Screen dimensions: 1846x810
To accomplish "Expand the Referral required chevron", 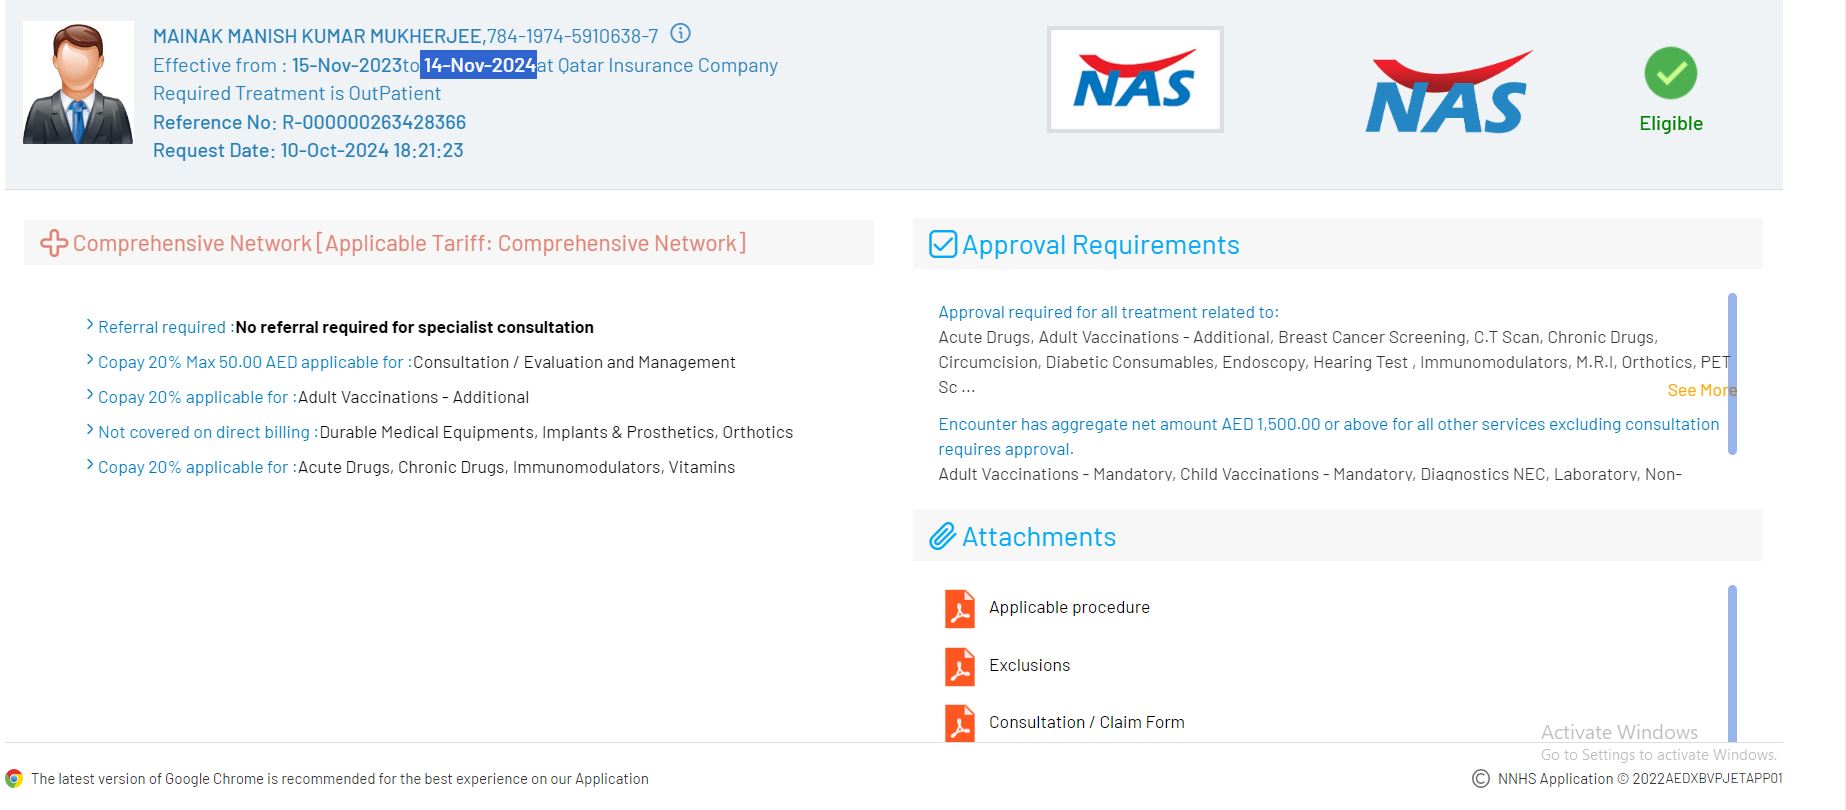I will click(x=90, y=325).
